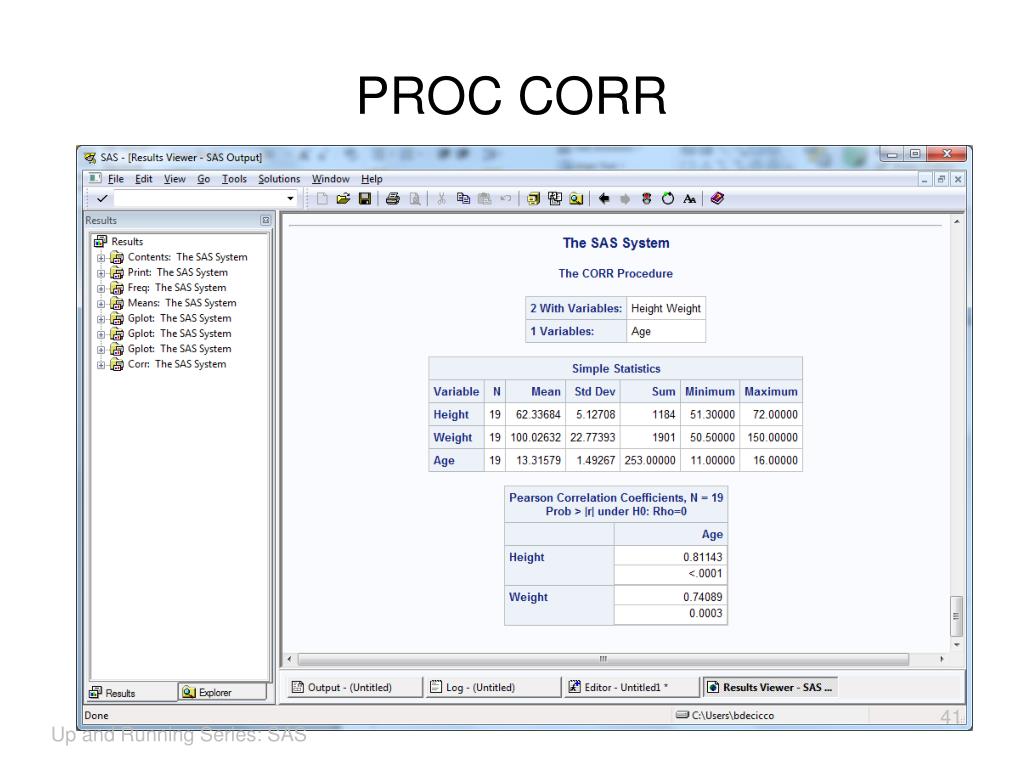1024x768 pixels.
Task: Click the horizontal scroll left arrow
Action: 289,659
